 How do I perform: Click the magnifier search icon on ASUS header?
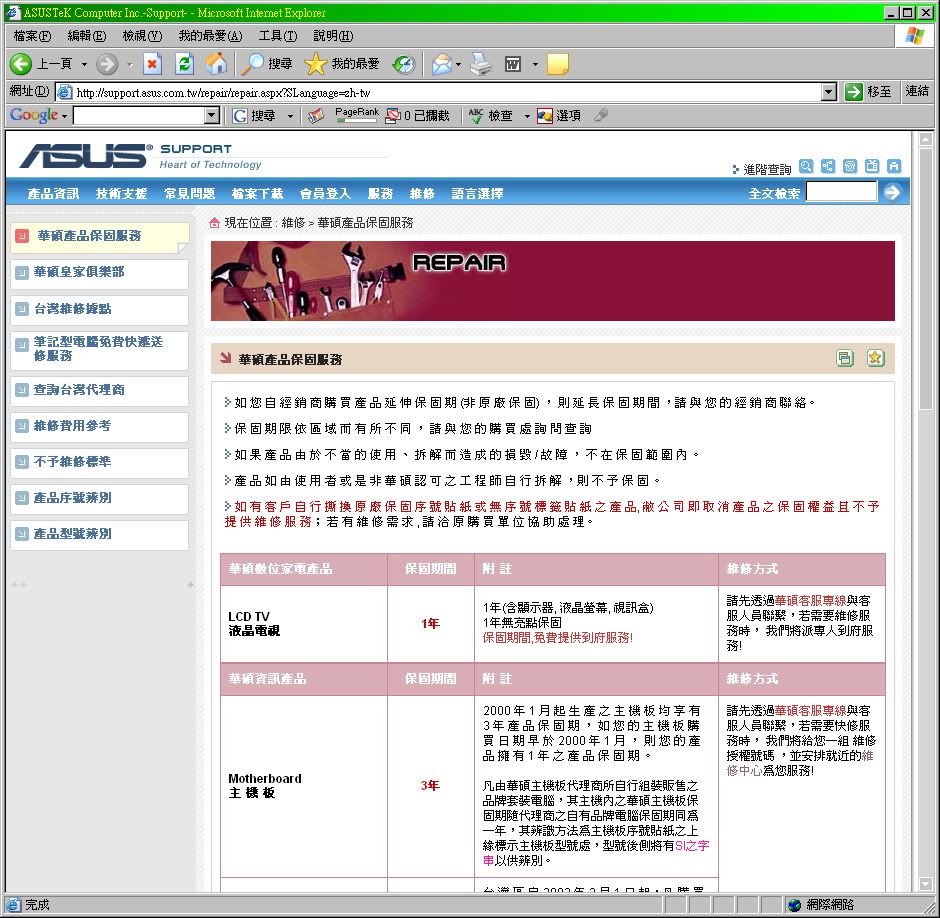(x=806, y=166)
